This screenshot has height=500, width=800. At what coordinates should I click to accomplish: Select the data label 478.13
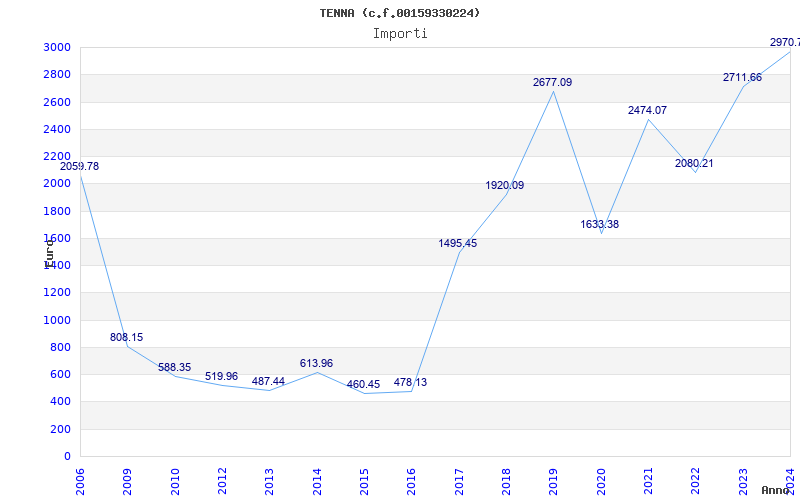(410, 382)
